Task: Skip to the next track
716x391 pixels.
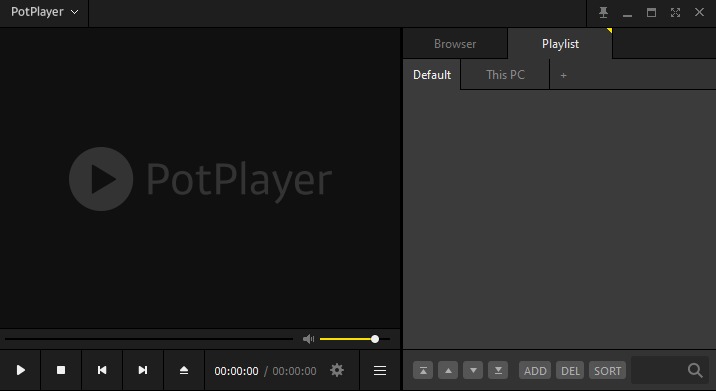Action: 142,370
